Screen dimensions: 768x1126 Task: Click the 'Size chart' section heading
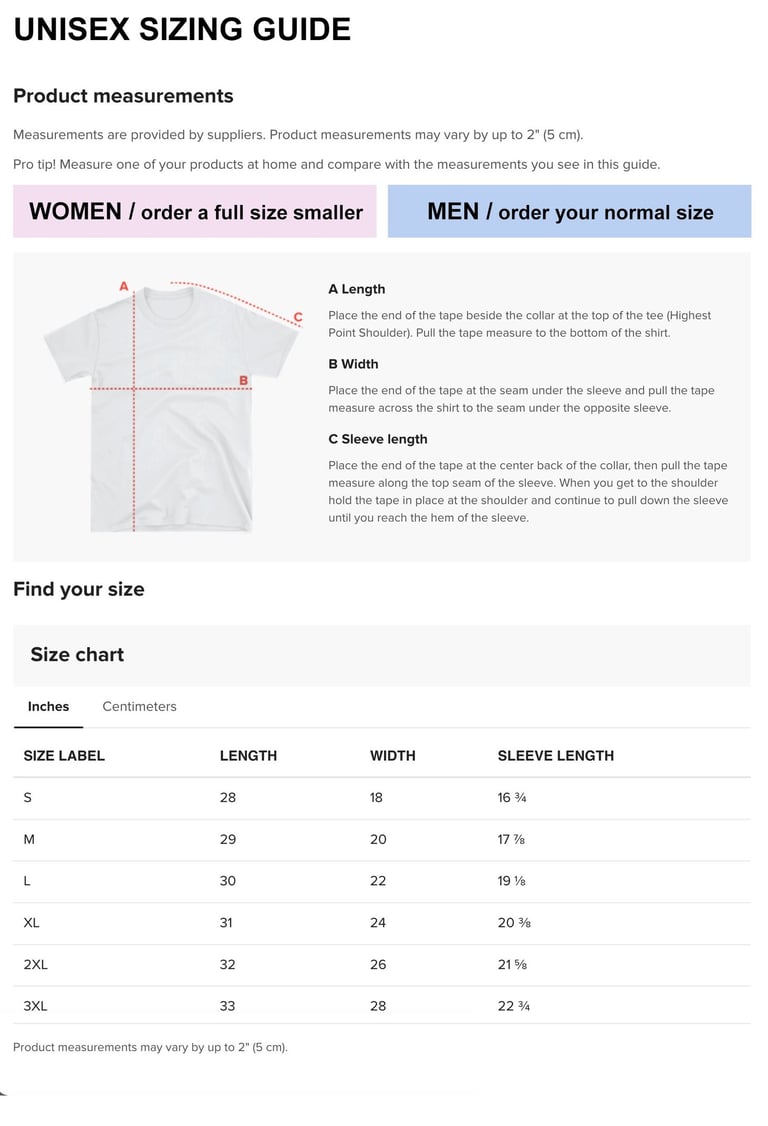tap(77, 654)
